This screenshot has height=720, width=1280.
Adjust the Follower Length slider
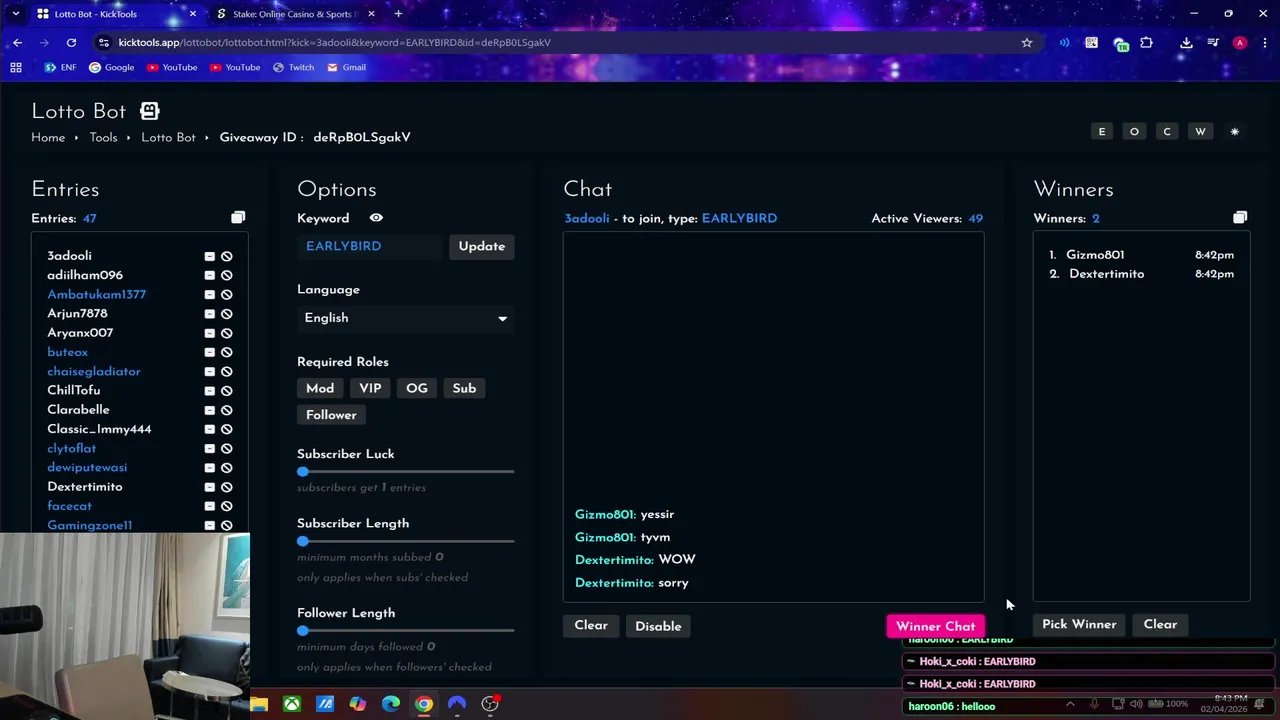click(x=406, y=631)
